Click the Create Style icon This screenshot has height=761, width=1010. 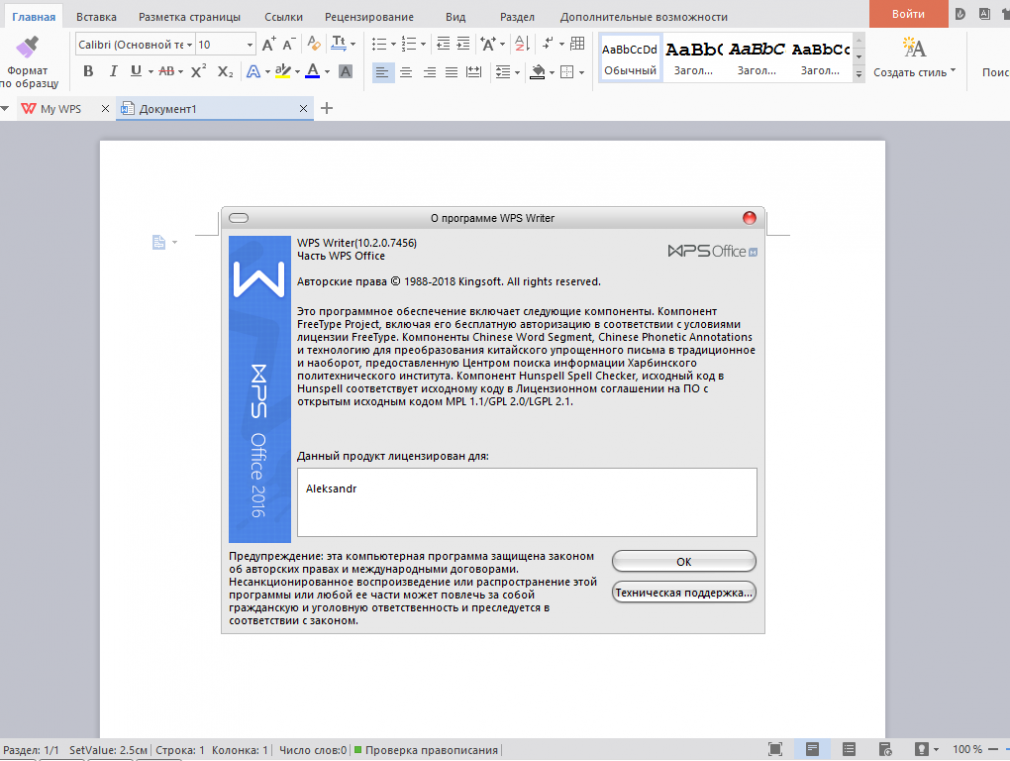coord(914,47)
